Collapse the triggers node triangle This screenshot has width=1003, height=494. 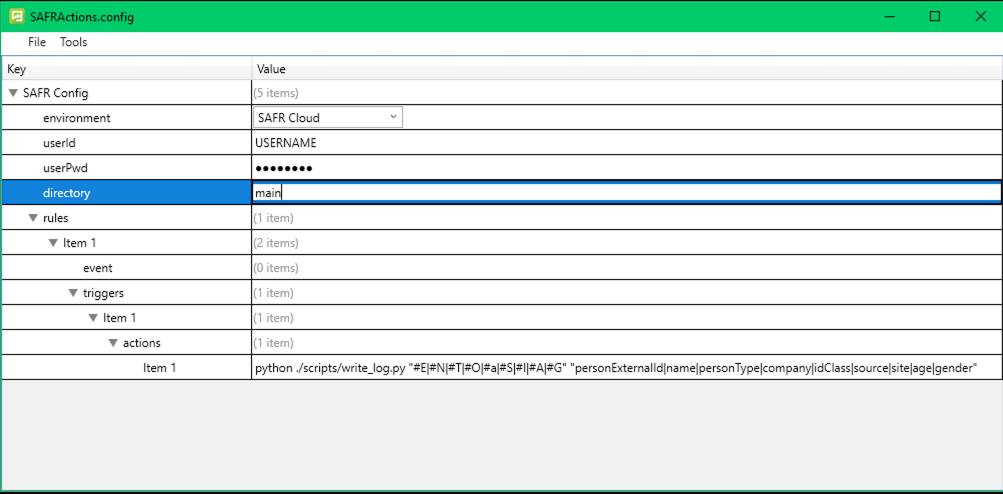[x=73, y=293]
